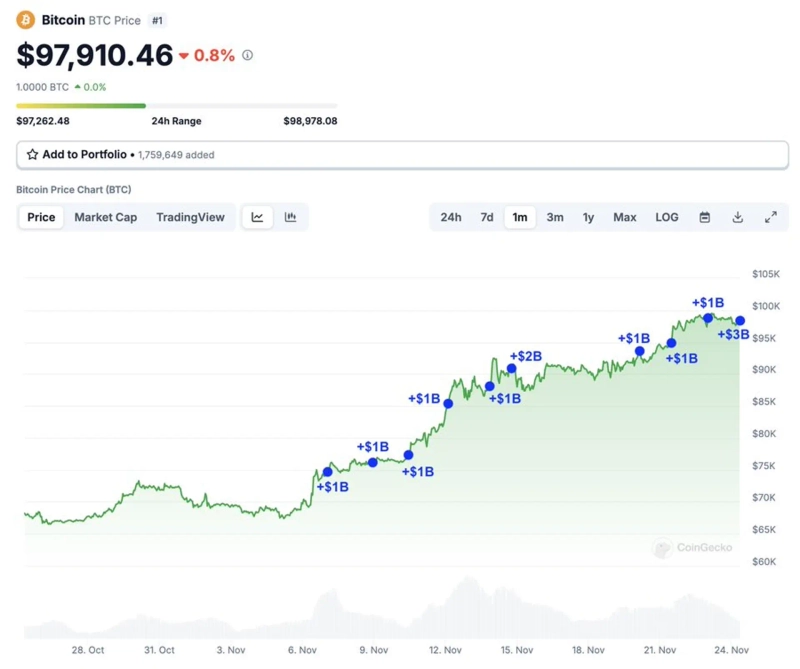This screenshot has width=800, height=669.
Task: Switch to the Market Cap tab
Action: 105,217
